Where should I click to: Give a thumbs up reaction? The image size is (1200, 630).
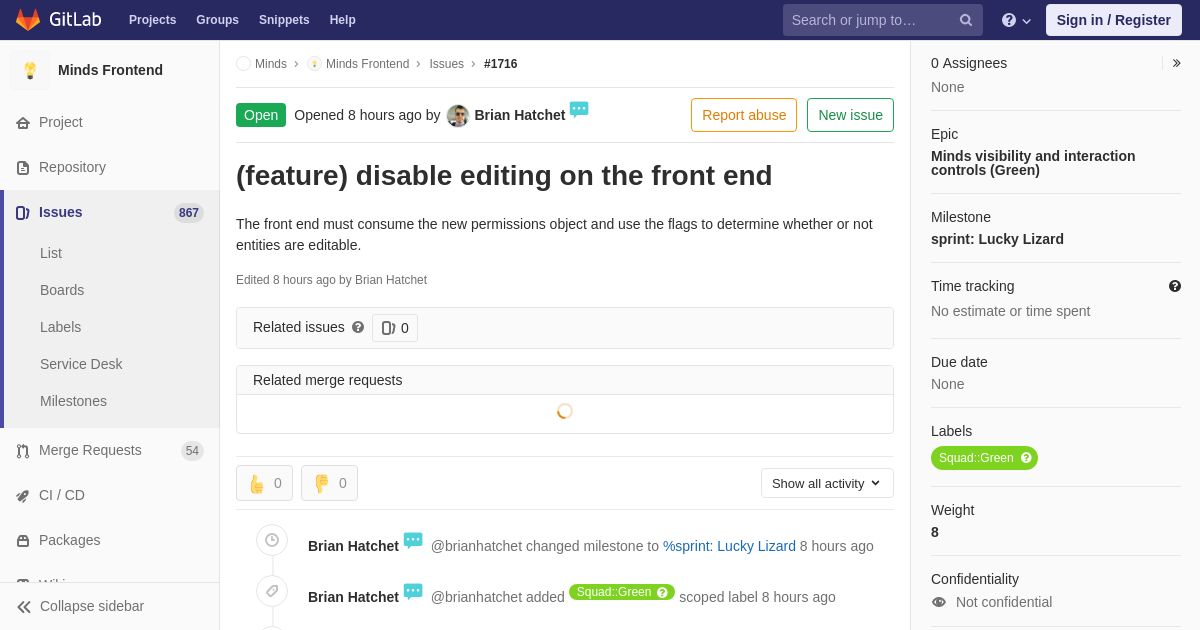click(x=264, y=483)
